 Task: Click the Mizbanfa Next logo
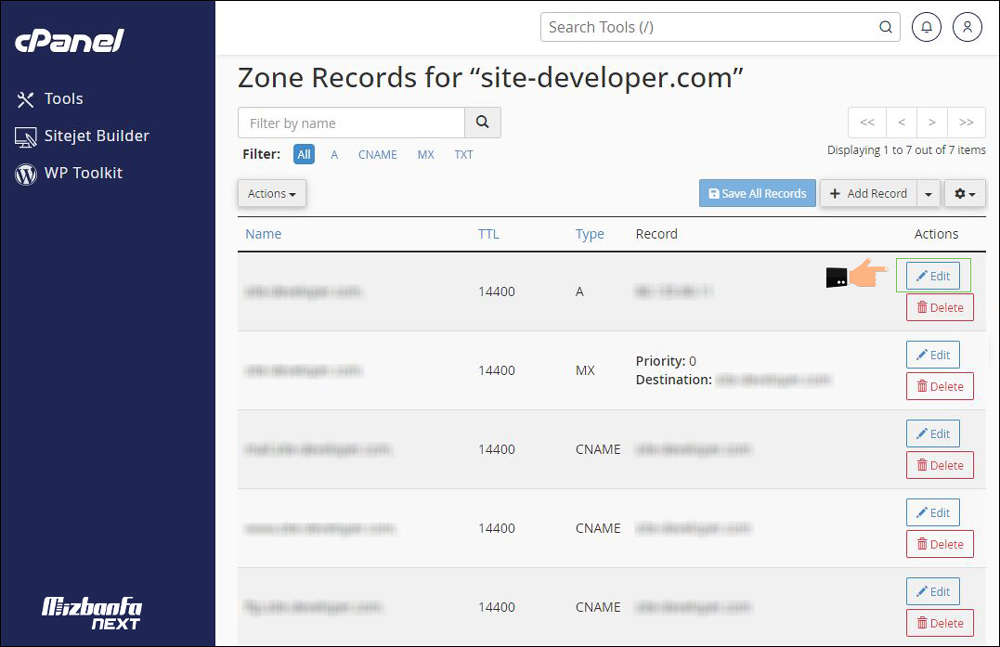pyautogui.click(x=91, y=614)
